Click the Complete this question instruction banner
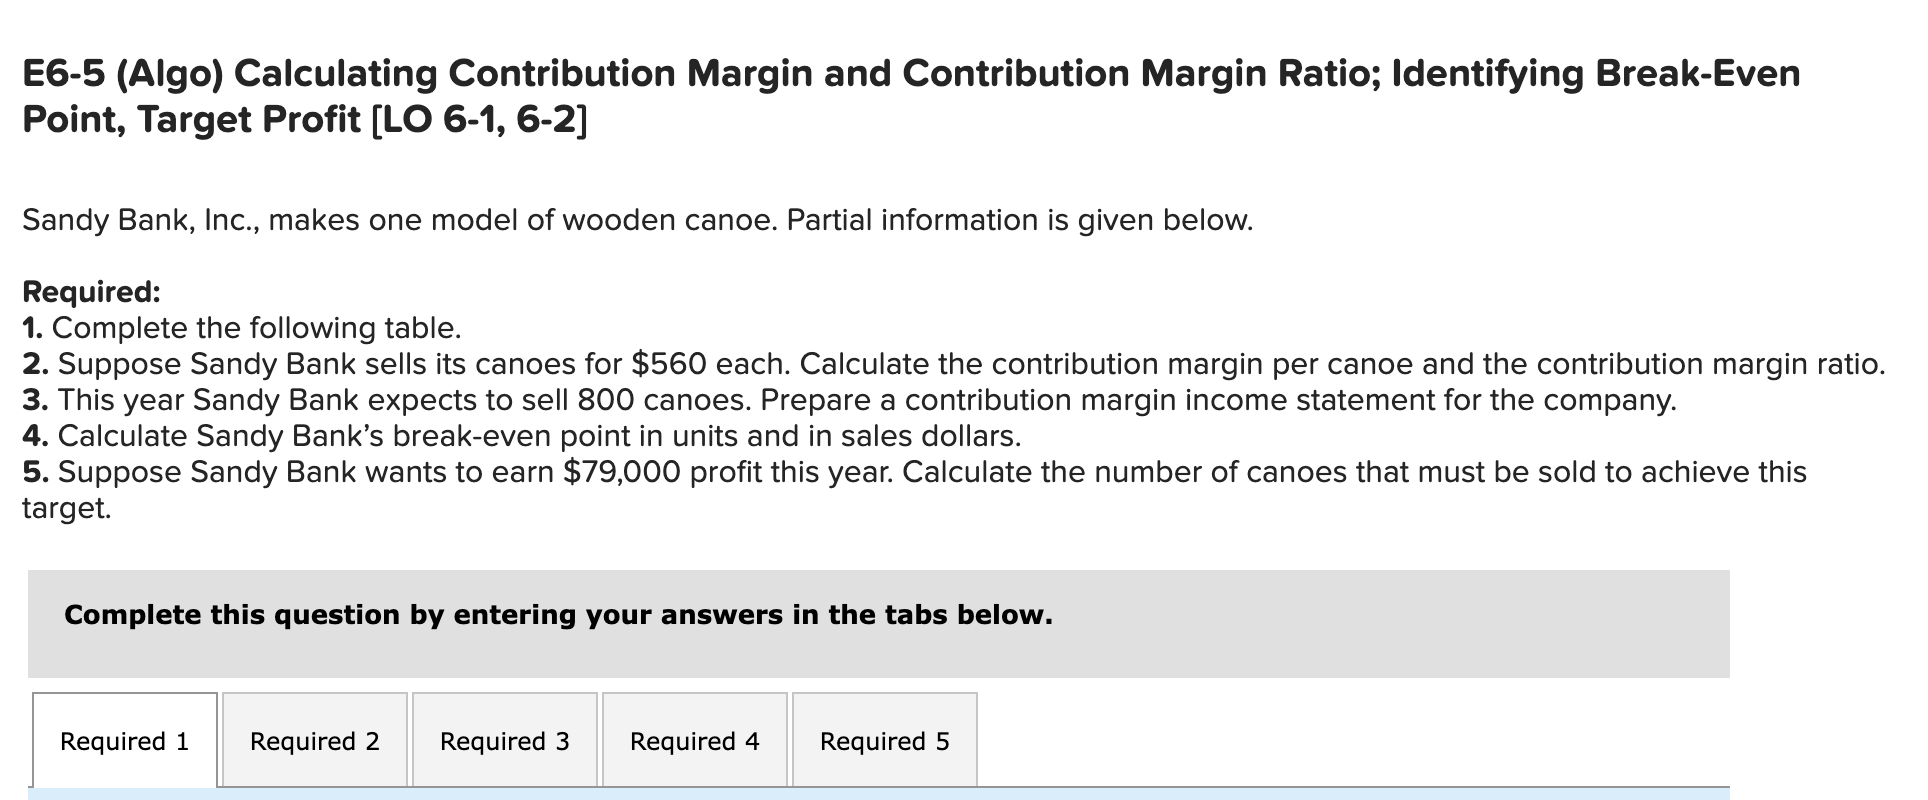The image size is (1928, 800). (558, 614)
